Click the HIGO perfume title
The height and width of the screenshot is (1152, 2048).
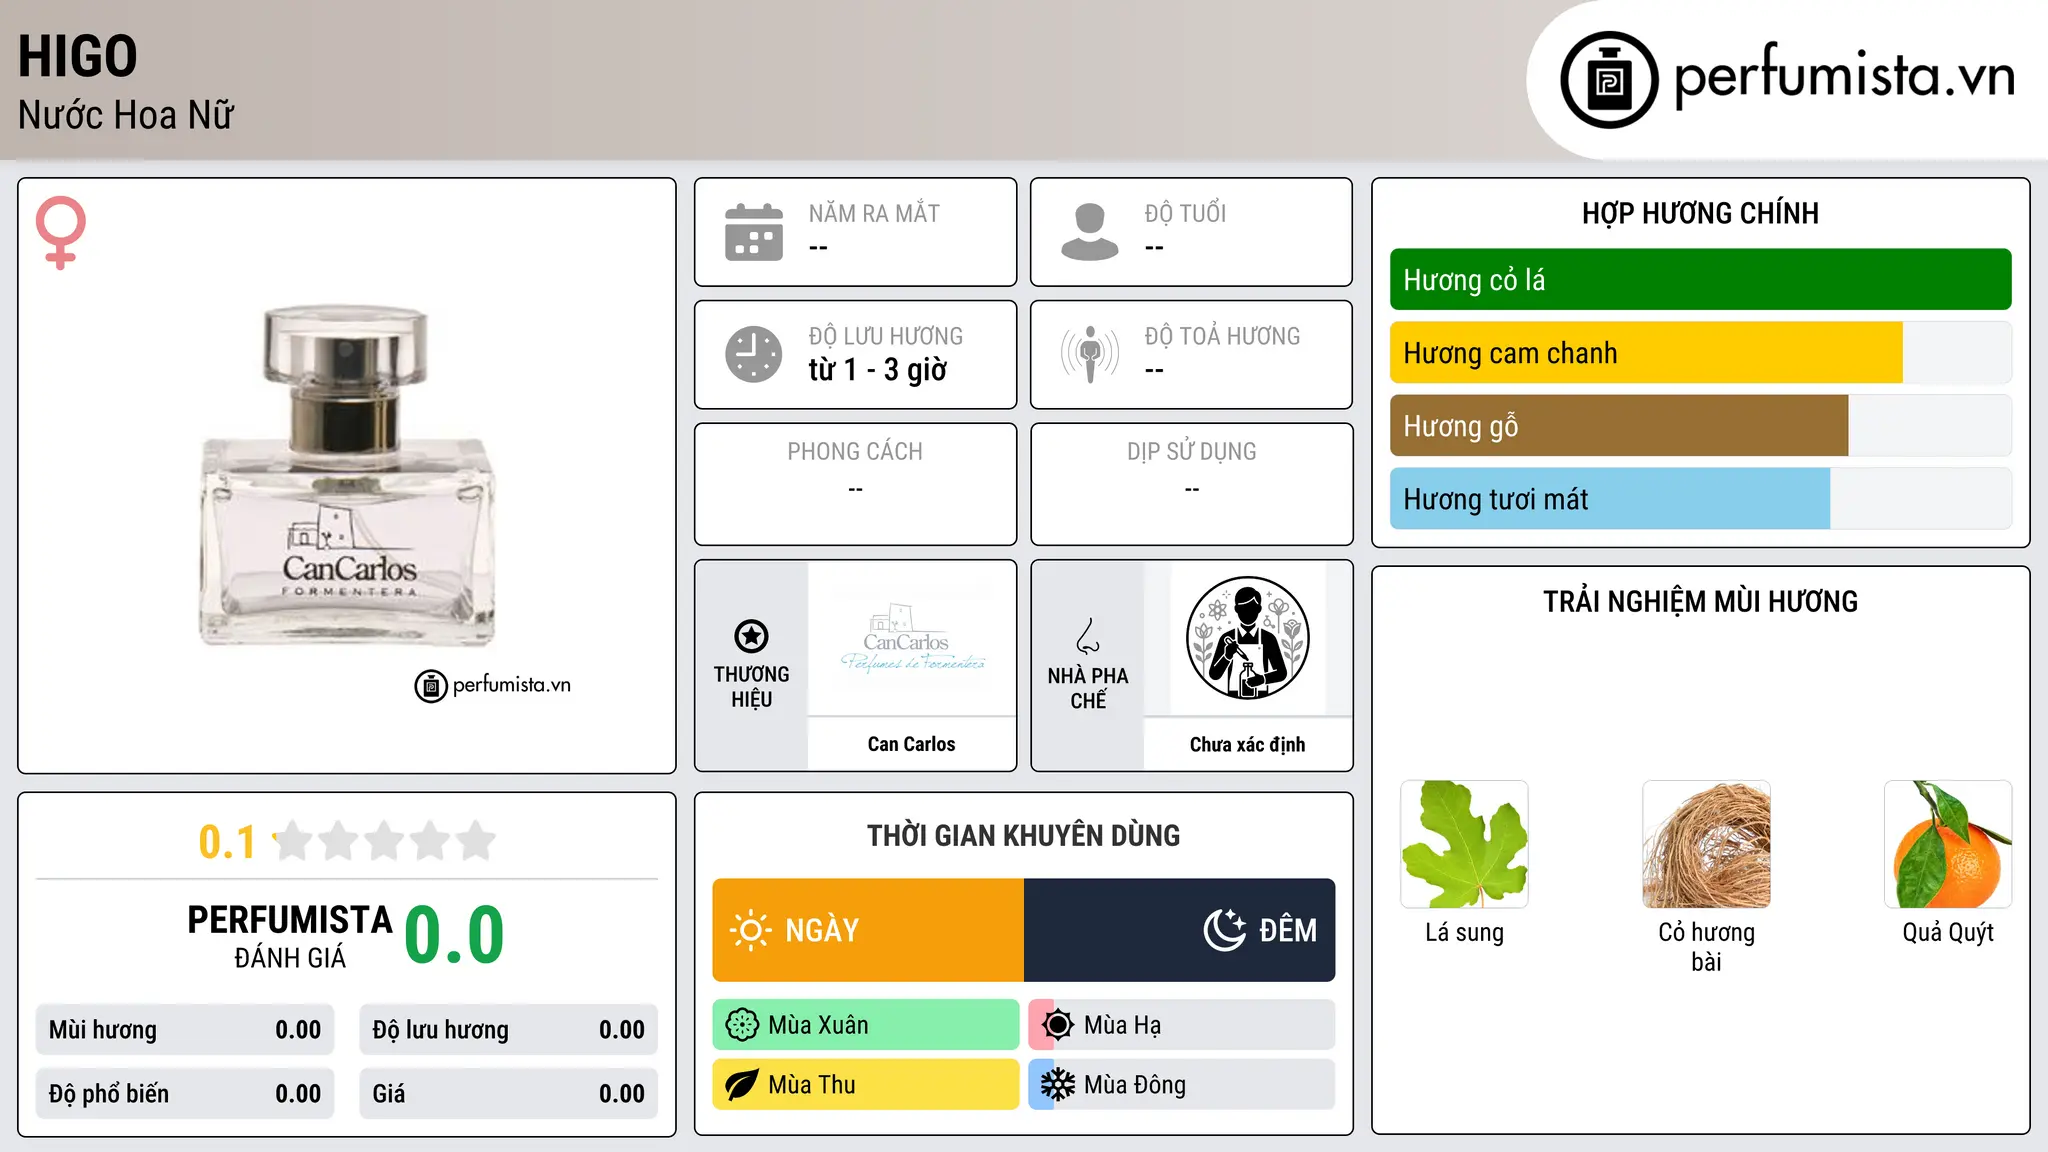pos(78,56)
